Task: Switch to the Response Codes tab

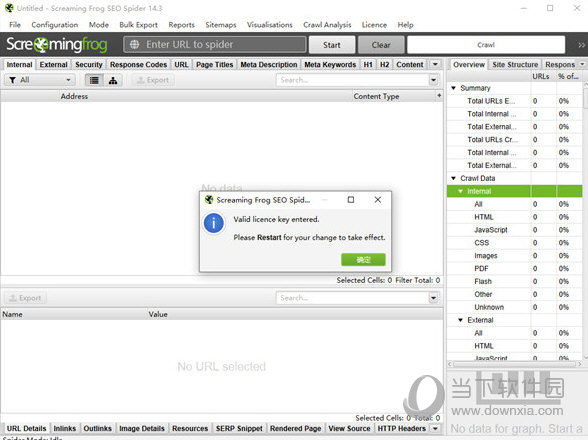Action: [138, 65]
